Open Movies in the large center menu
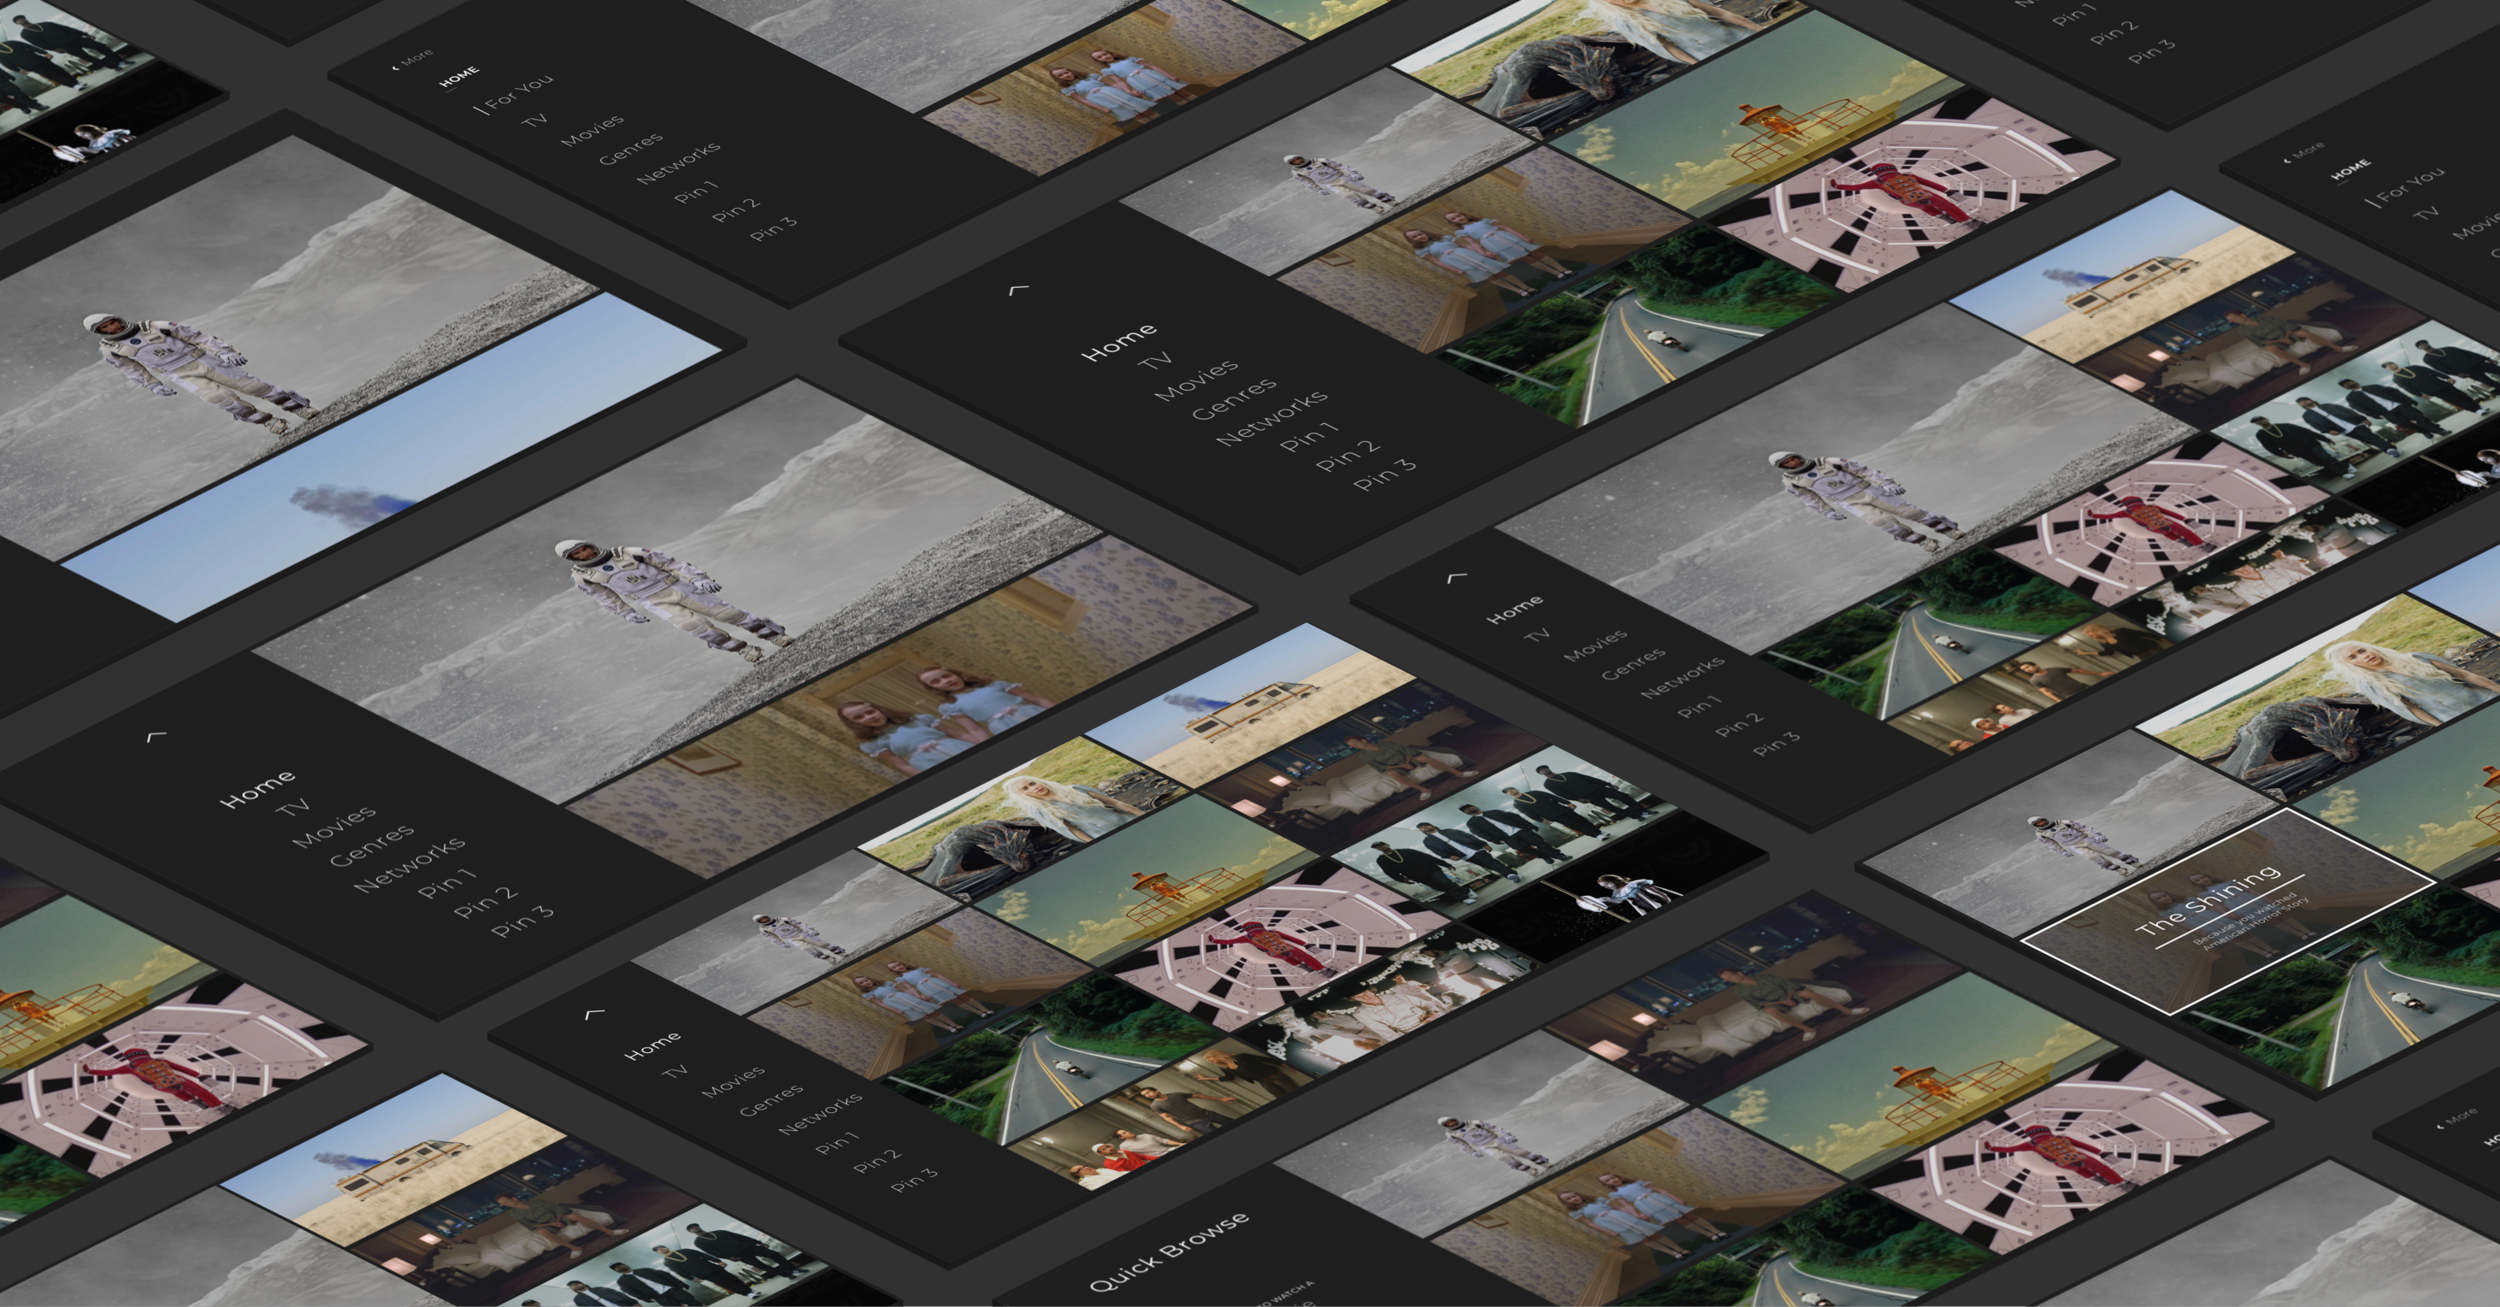Screen dimensions: 2500x1307 [1196, 381]
